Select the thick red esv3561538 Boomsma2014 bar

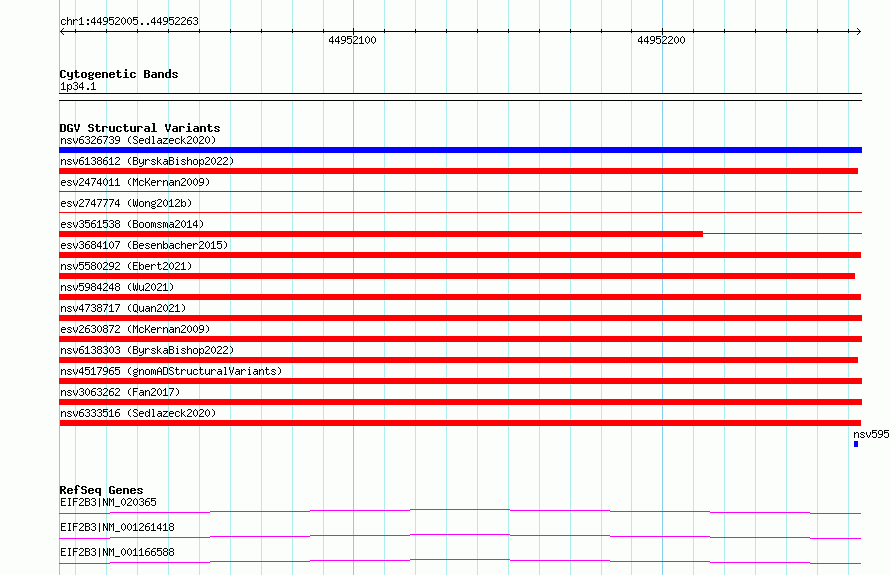[x=381, y=234]
